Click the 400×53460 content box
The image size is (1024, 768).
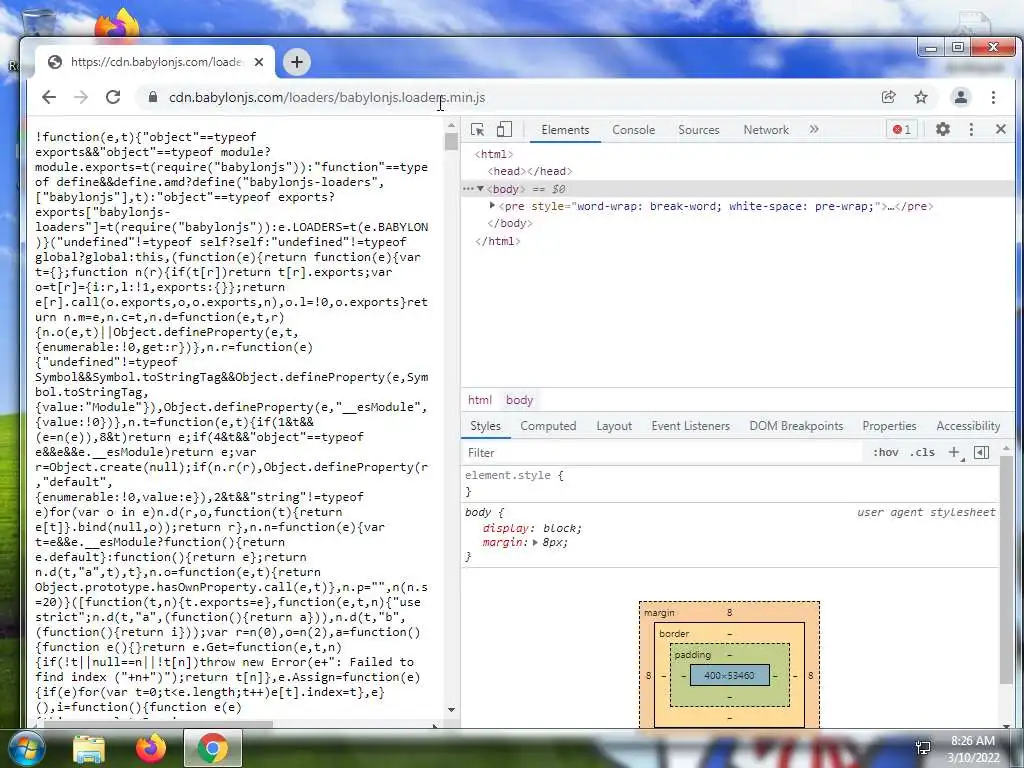coord(729,675)
